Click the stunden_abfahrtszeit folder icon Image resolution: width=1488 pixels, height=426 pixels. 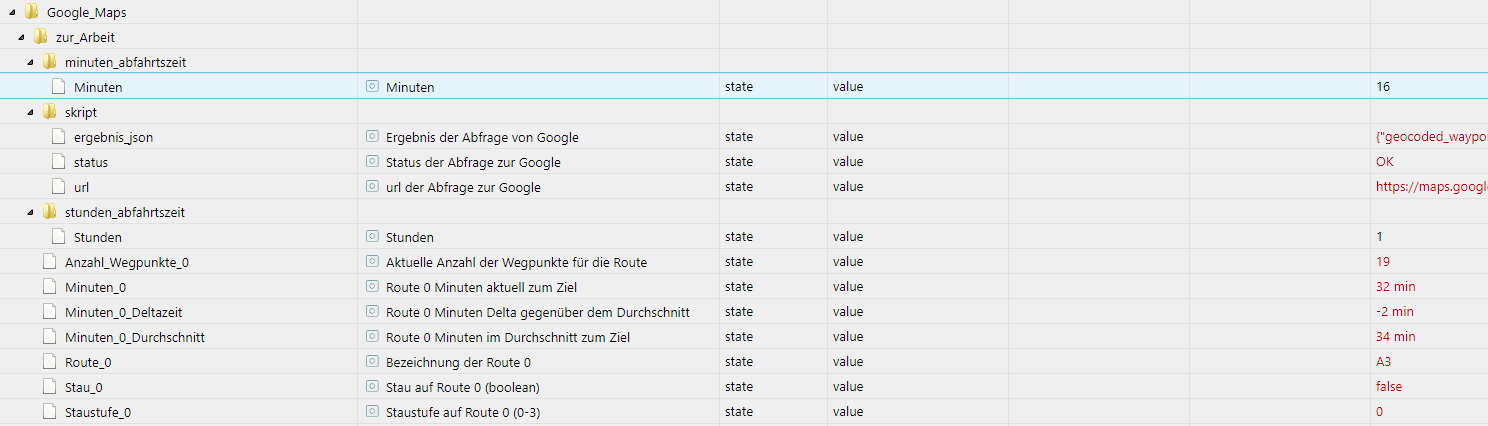point(50,212)
